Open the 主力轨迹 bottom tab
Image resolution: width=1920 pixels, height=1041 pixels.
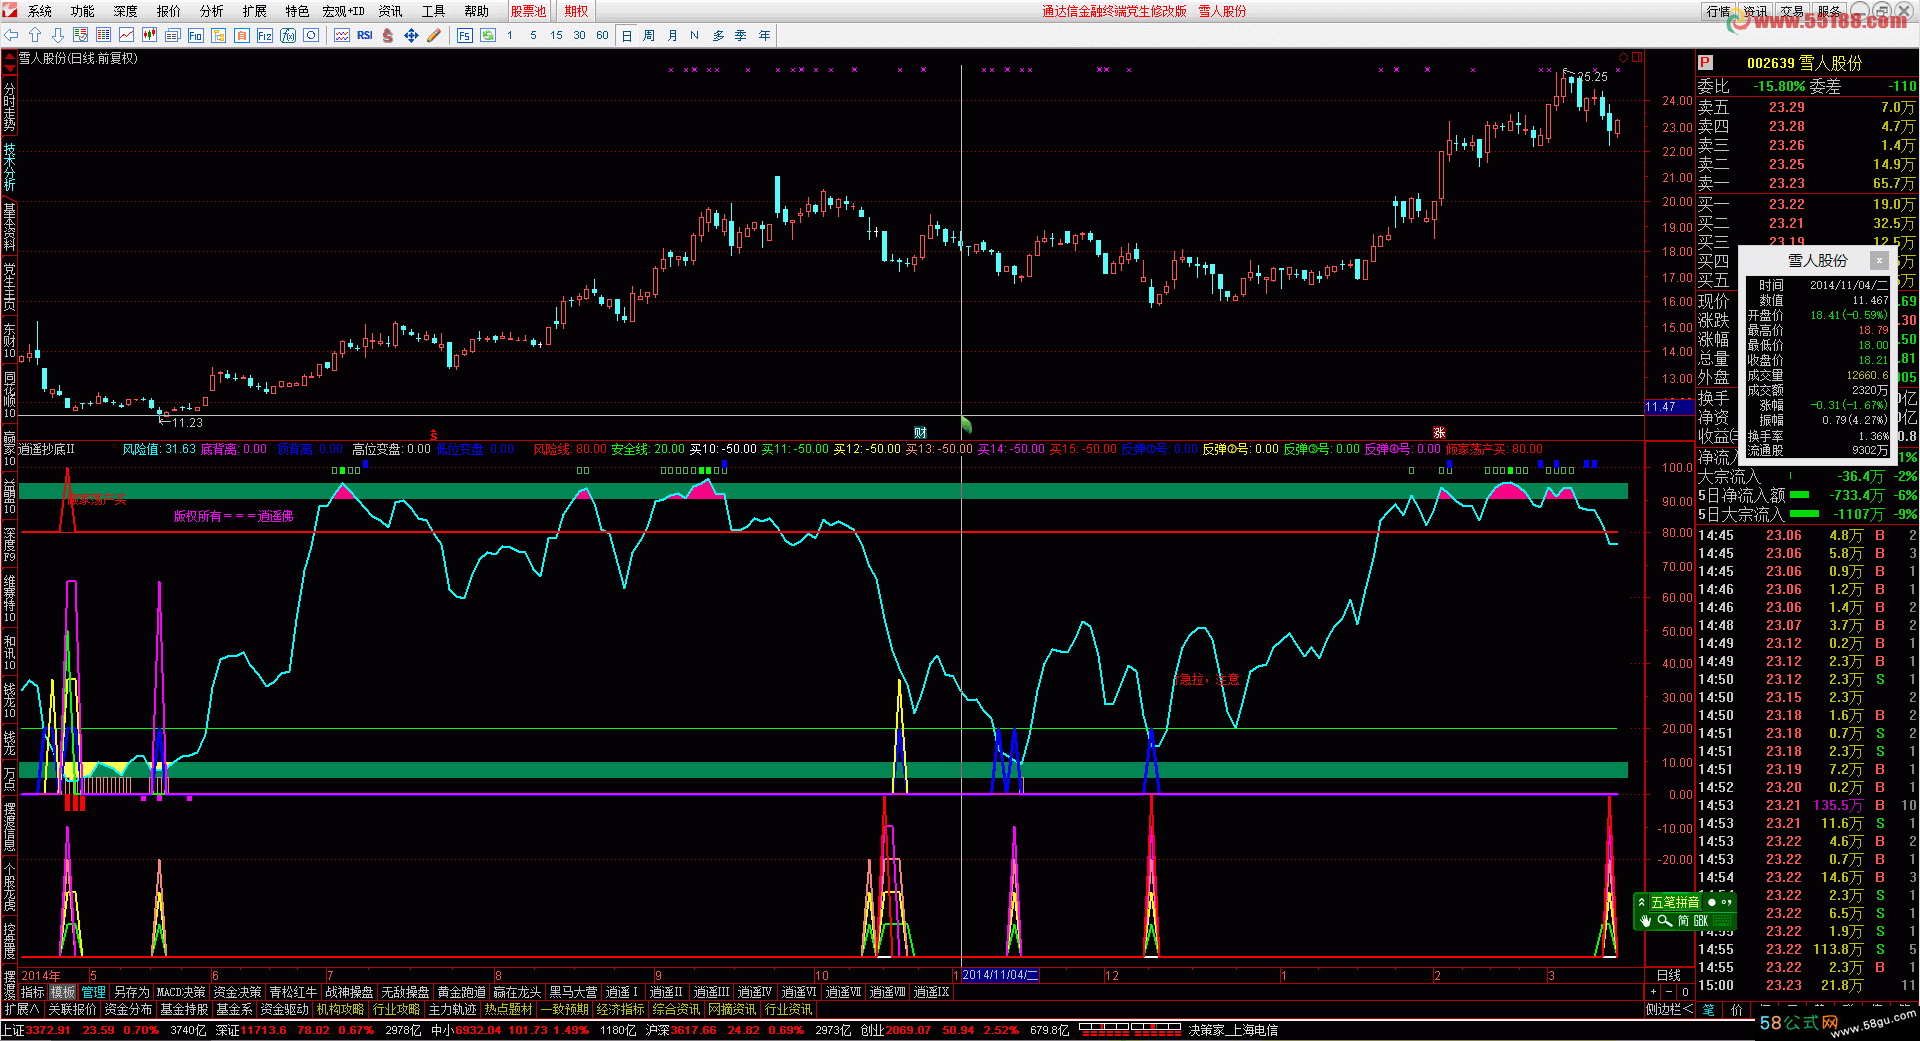point(453,1009)
